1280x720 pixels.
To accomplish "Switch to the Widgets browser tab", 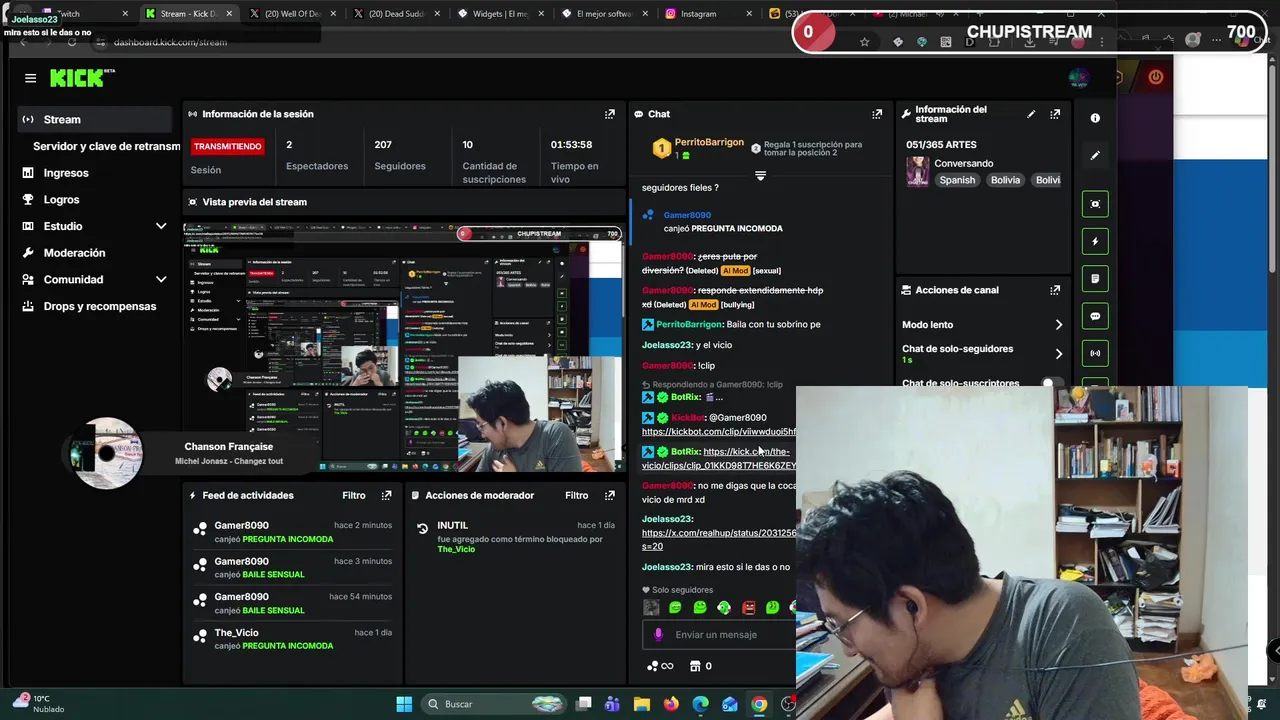I will click(x=498, y=14).
